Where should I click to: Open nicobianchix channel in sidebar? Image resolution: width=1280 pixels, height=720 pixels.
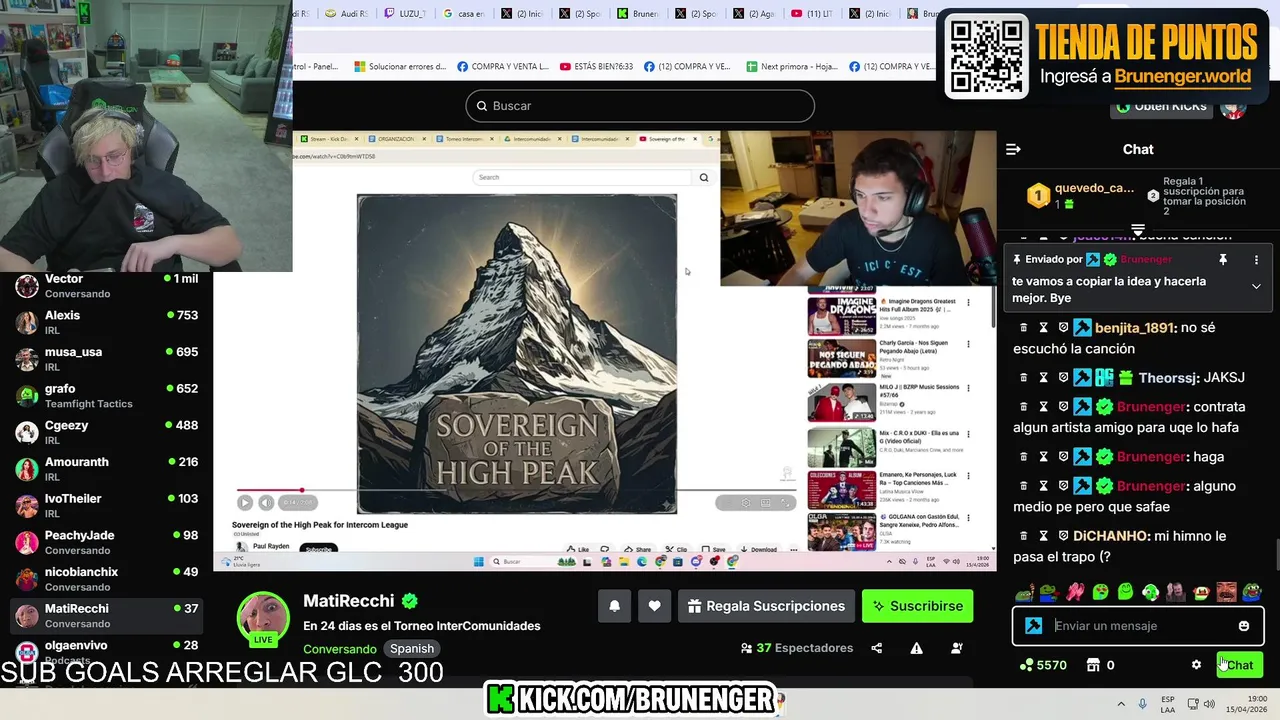coord(106,579)
